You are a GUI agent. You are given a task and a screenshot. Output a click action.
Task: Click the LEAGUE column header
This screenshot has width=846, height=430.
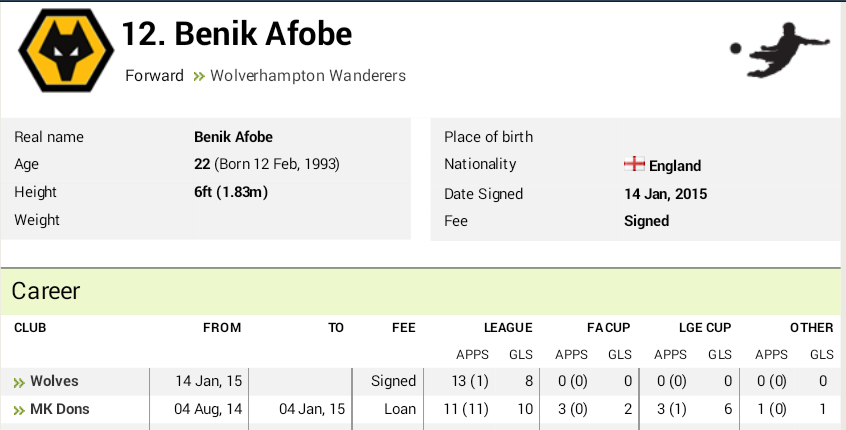point(508,328)
